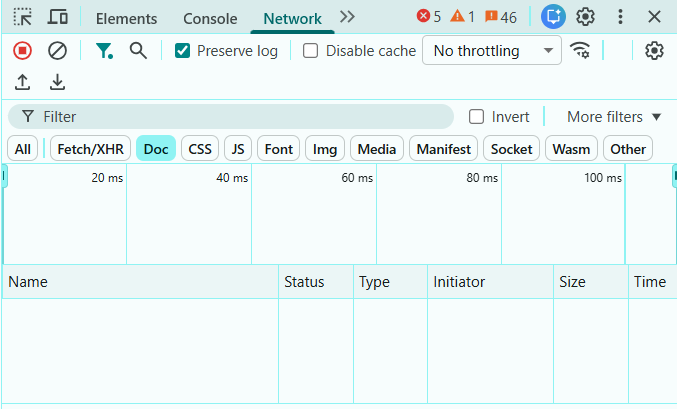Screen dimensions: 677x409
Task: Filter requests by Manifest
Action: (x=443, y=149)
